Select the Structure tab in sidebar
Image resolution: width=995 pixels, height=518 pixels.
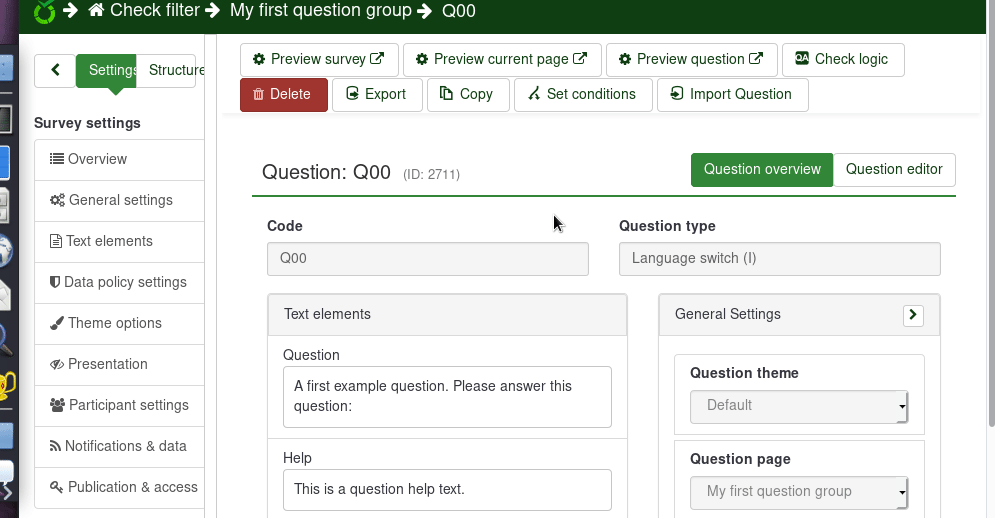[x=176, y=70]
